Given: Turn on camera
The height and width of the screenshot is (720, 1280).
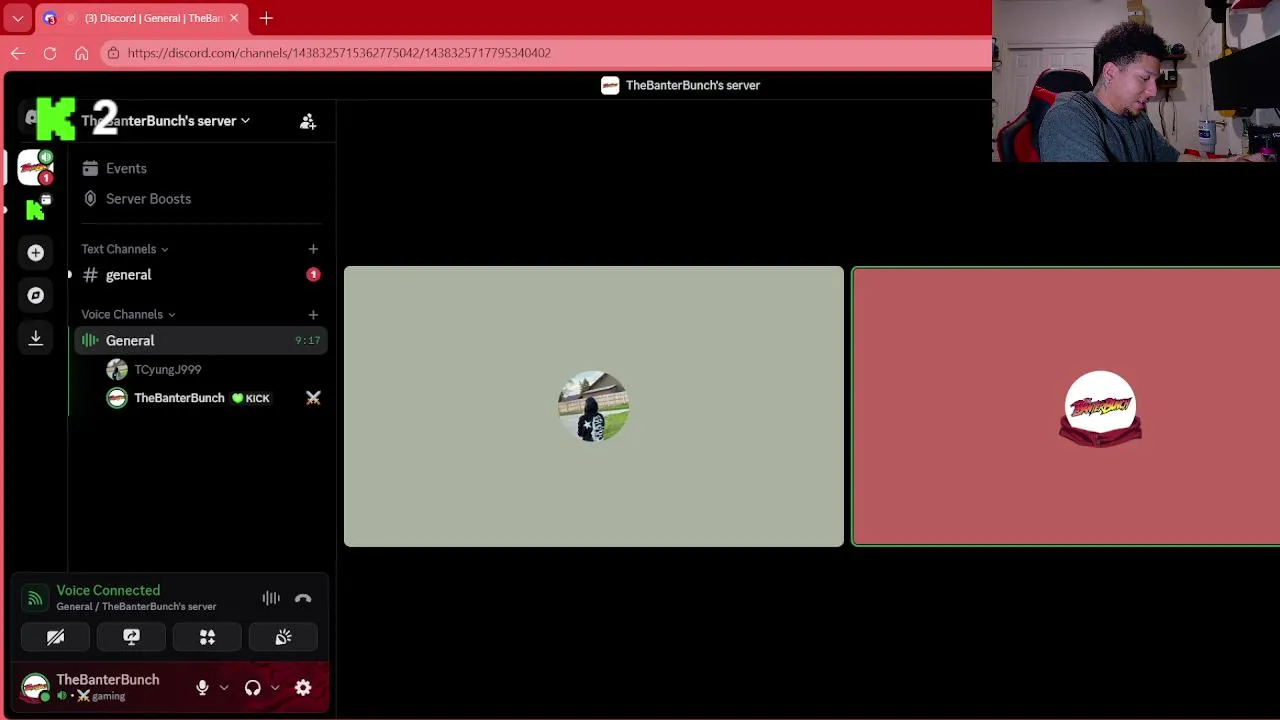Looking at the screenshot, I should 56,637.
